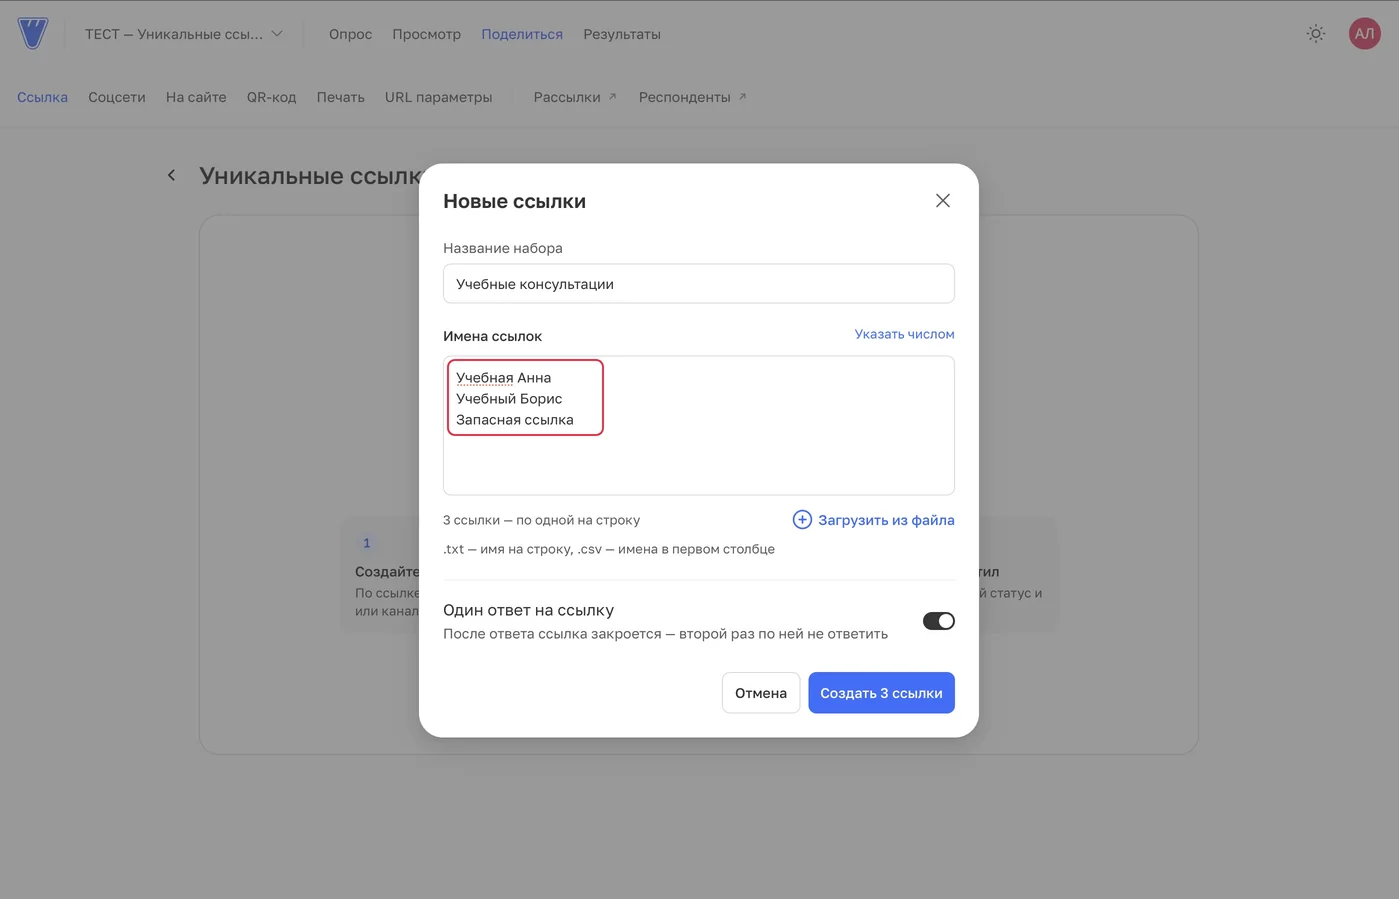This screenshot has height=899, width=1399.
Task: Click the back arrow beside Уникальные ссылки
Action: (x=172, y=175)
